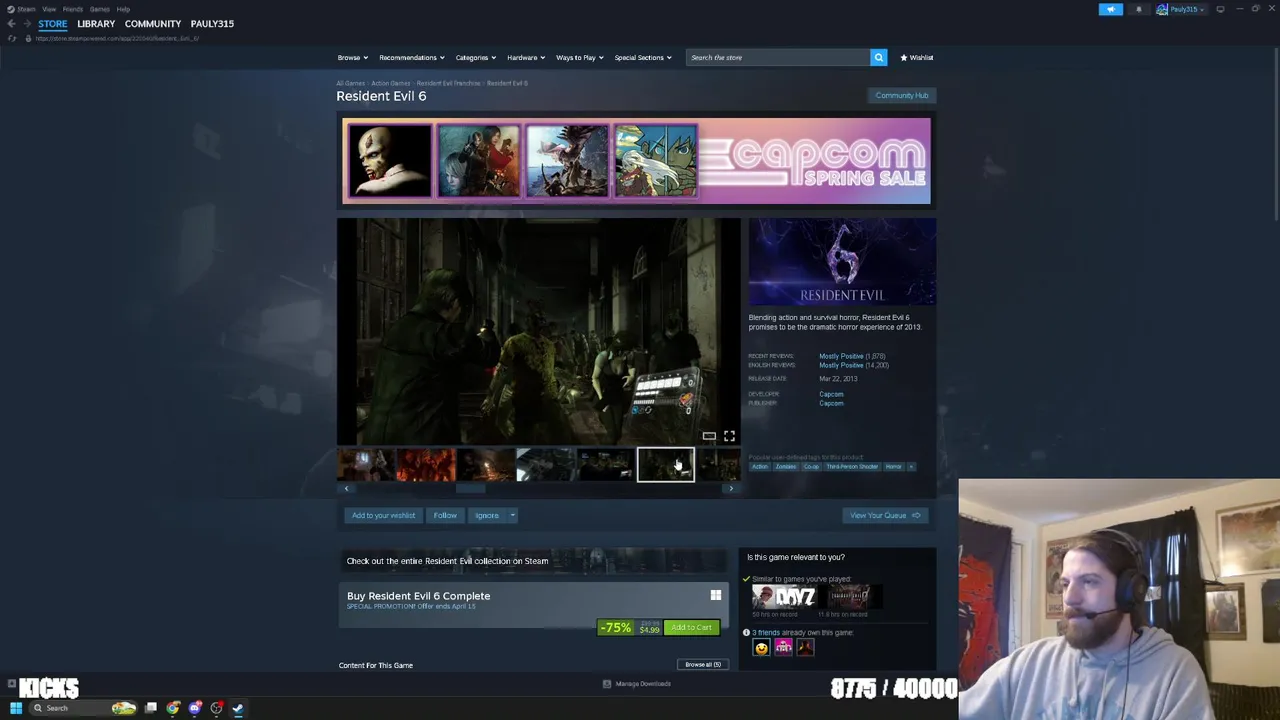The width and height of the screenshot is (1280, 720).
Task: Switch to the LIBRARY tab
Action: coord(96,23)
